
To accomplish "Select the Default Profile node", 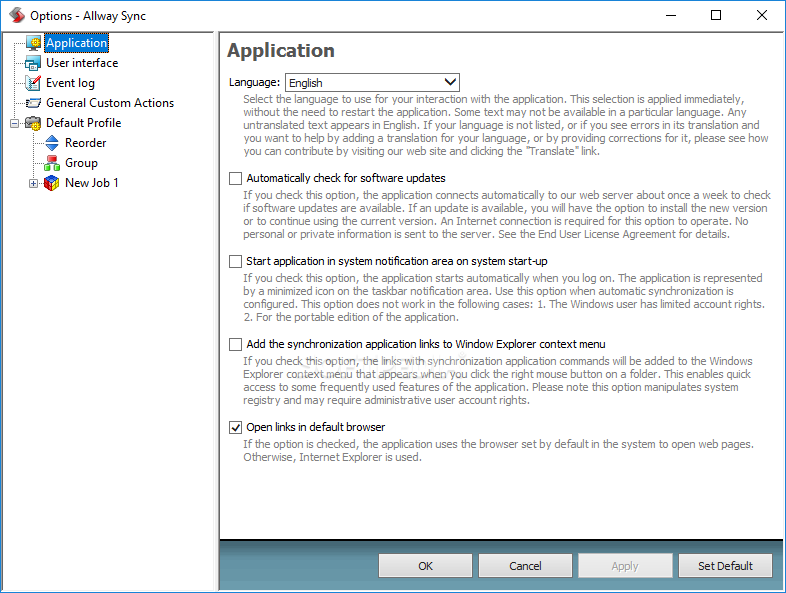I will 83,123.
